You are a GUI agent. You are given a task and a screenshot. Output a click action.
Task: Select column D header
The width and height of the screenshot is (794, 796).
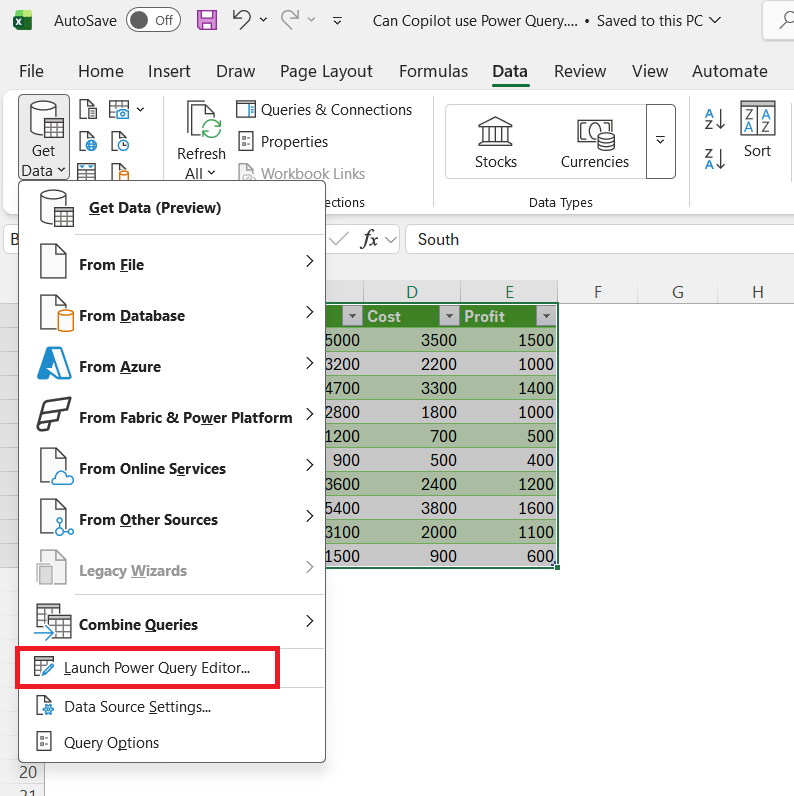pos(412,292)
